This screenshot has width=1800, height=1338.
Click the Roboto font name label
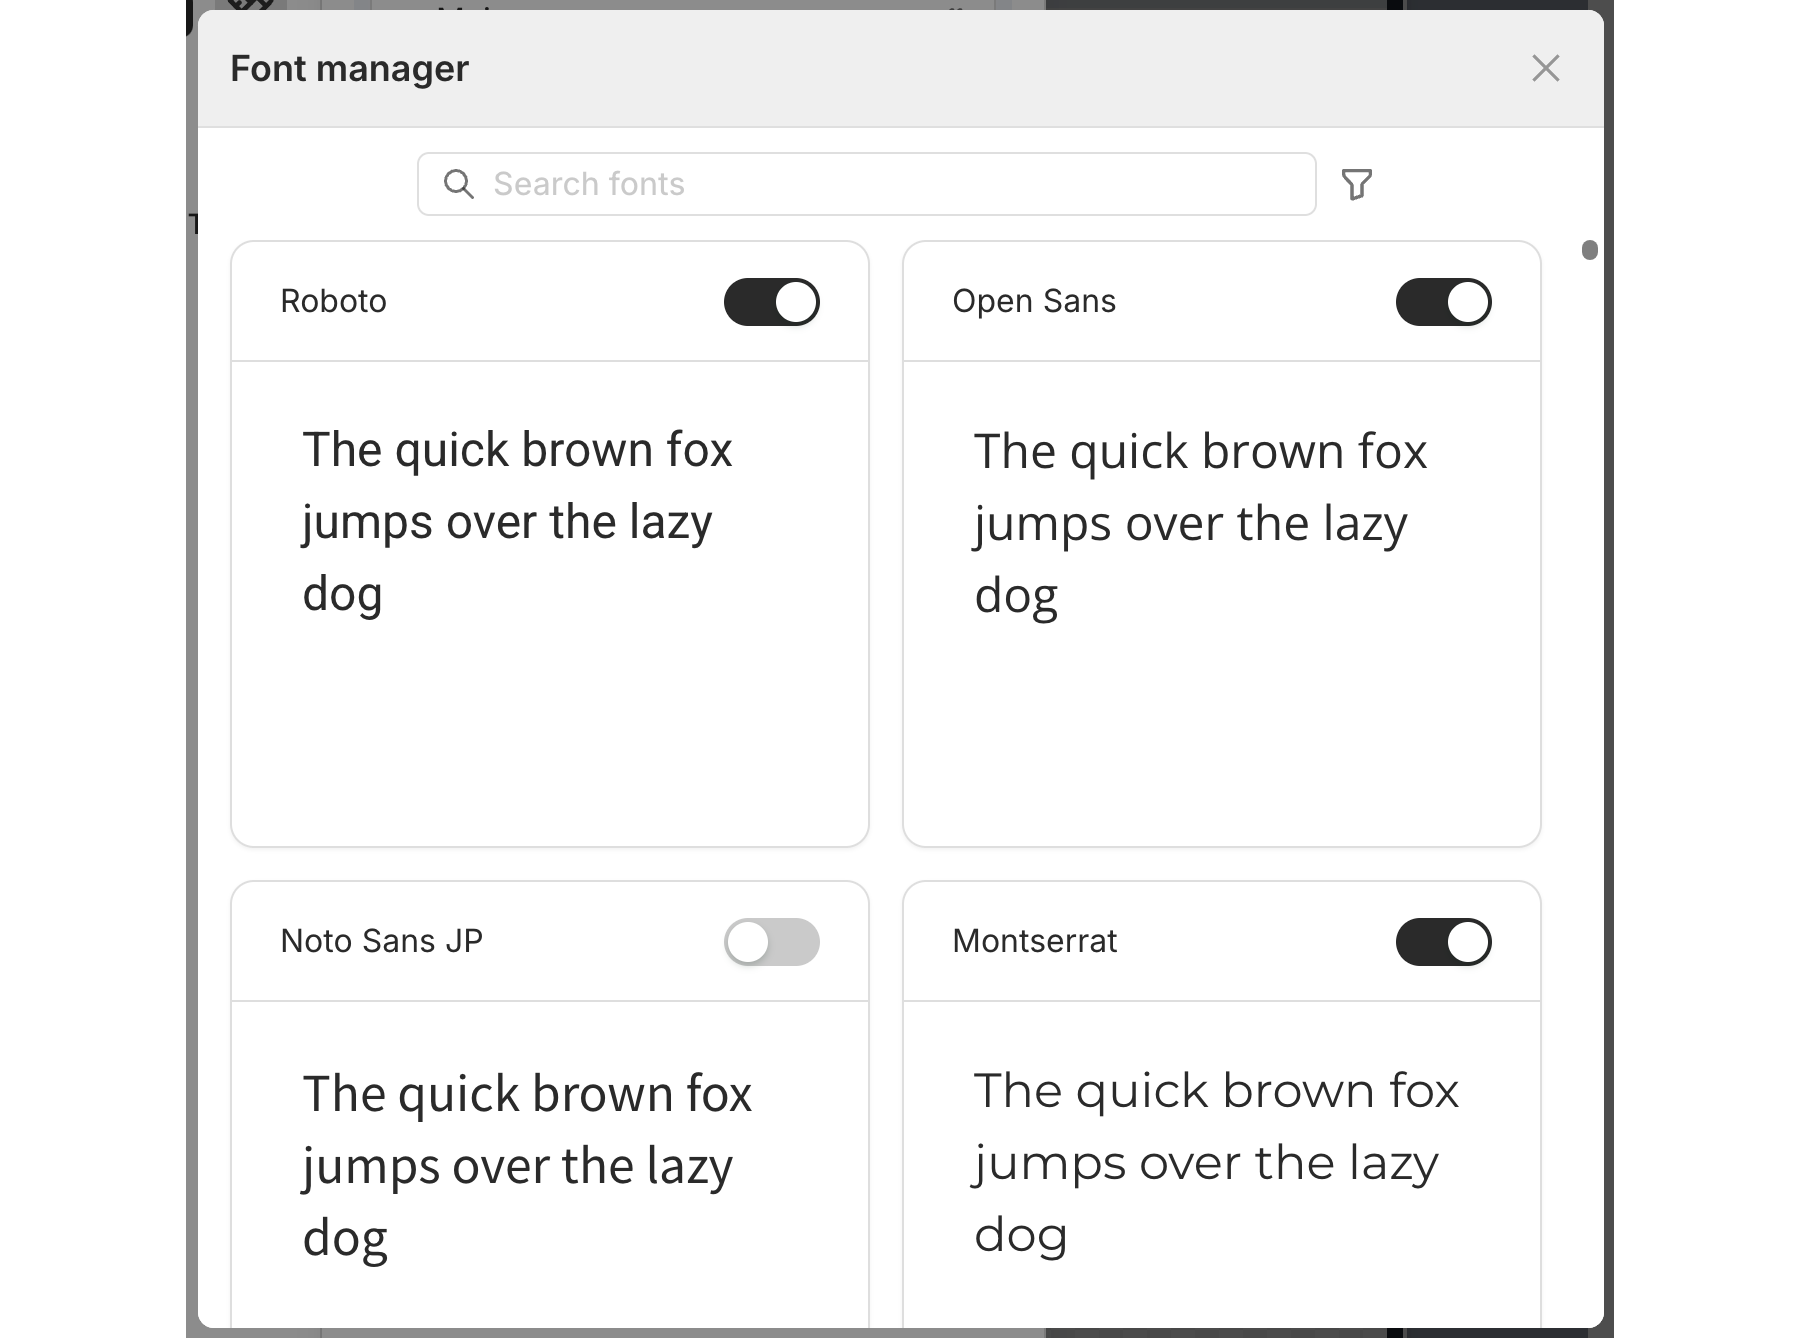[x=333, y=301]
